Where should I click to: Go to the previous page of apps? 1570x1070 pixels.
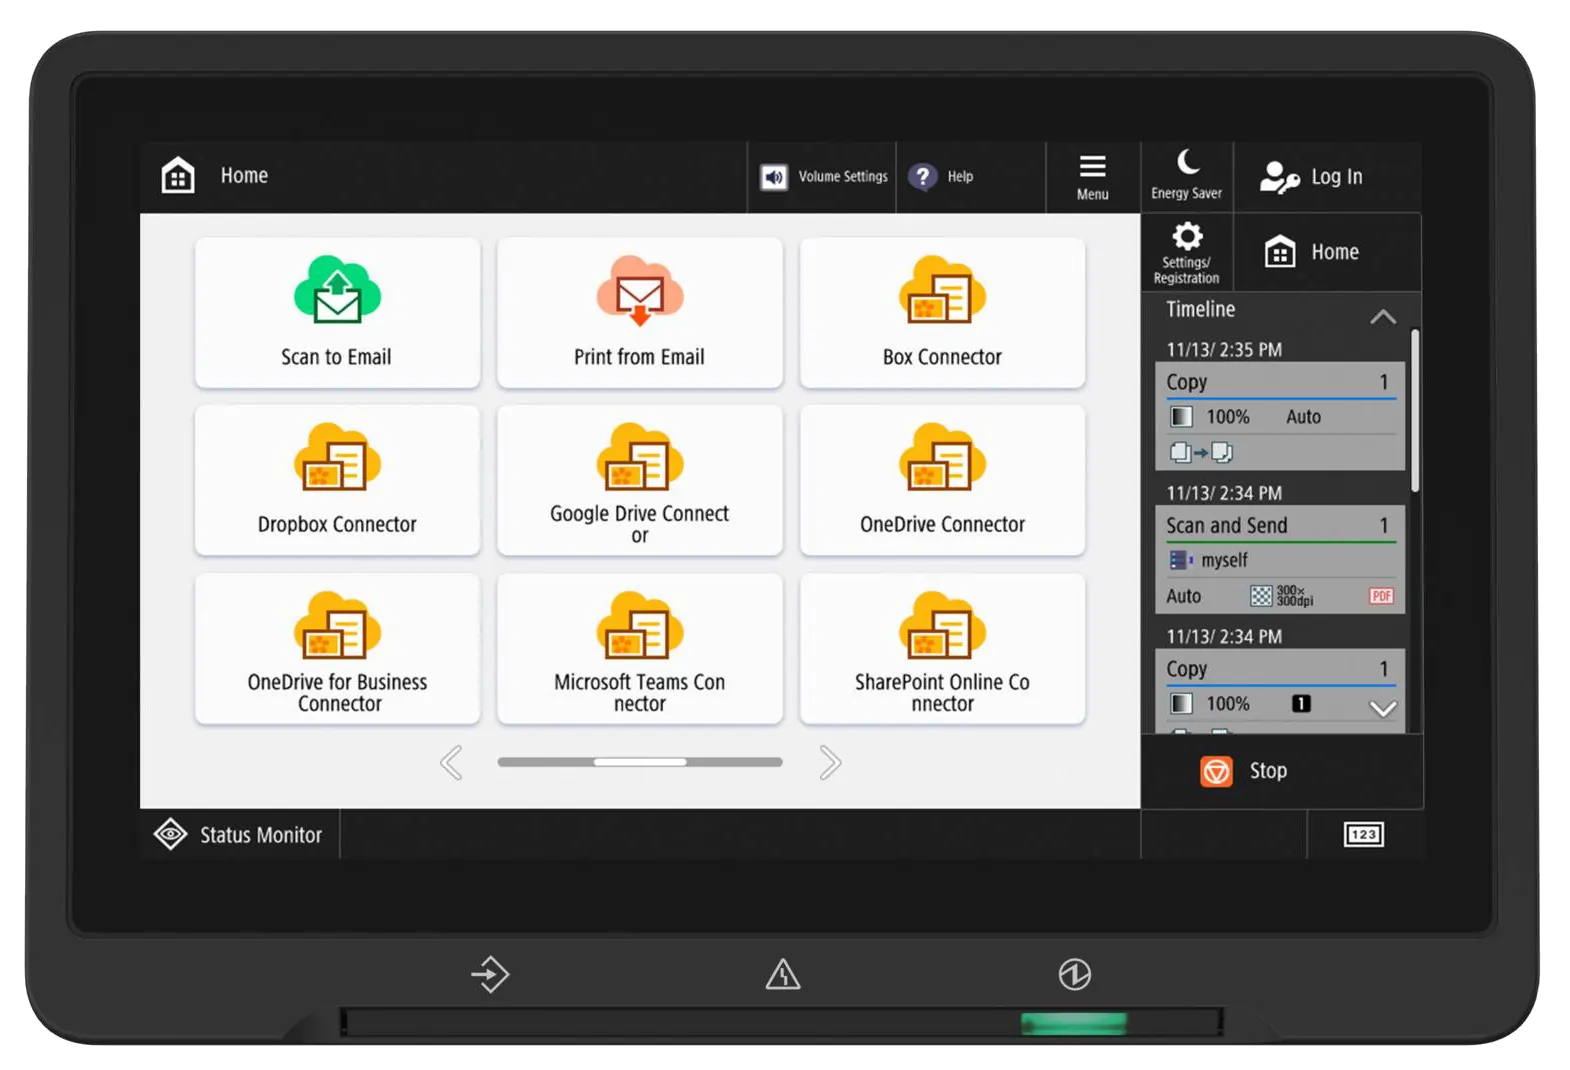pyautogui.click(x=451, y=762)
